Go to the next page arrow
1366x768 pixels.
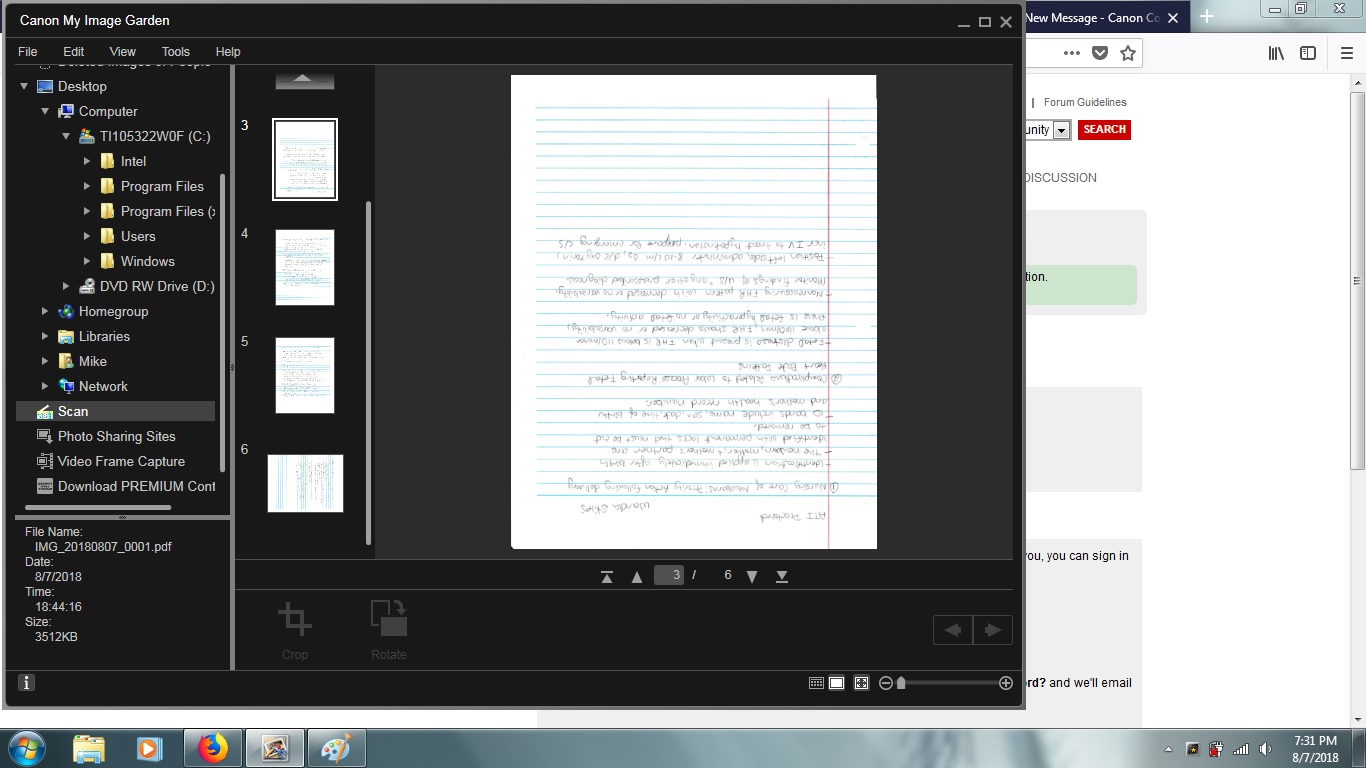tap(751, 575)
